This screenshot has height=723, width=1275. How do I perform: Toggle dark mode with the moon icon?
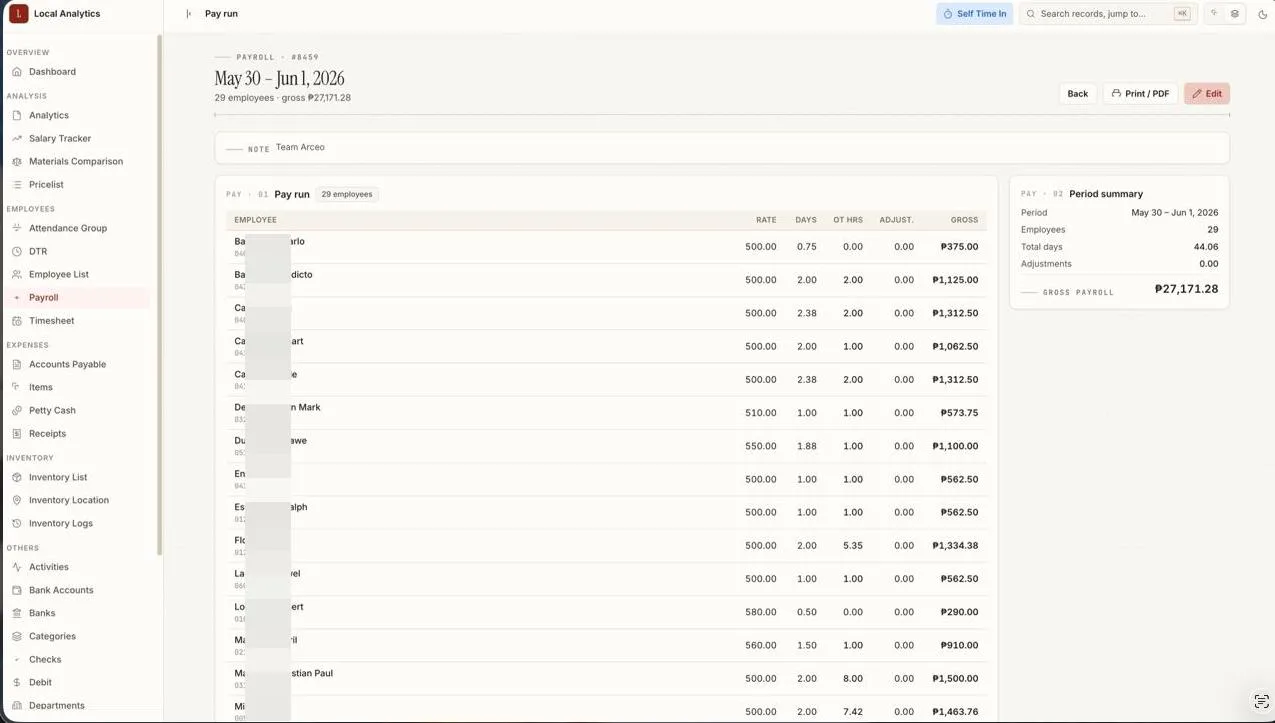point(1262,14)
